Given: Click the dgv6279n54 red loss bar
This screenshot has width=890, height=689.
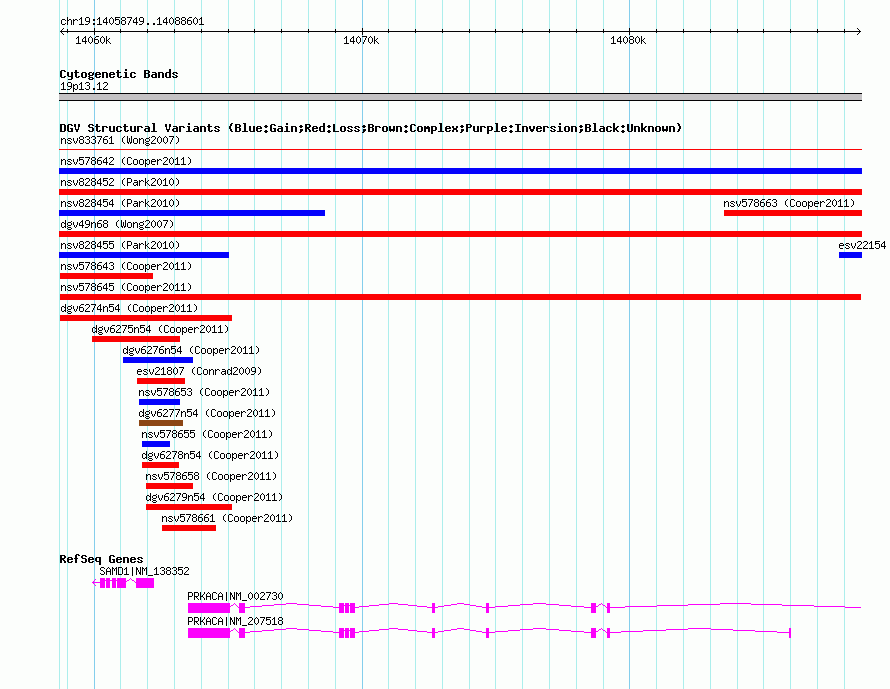Looking at the screenshot, I should point(189,507).
